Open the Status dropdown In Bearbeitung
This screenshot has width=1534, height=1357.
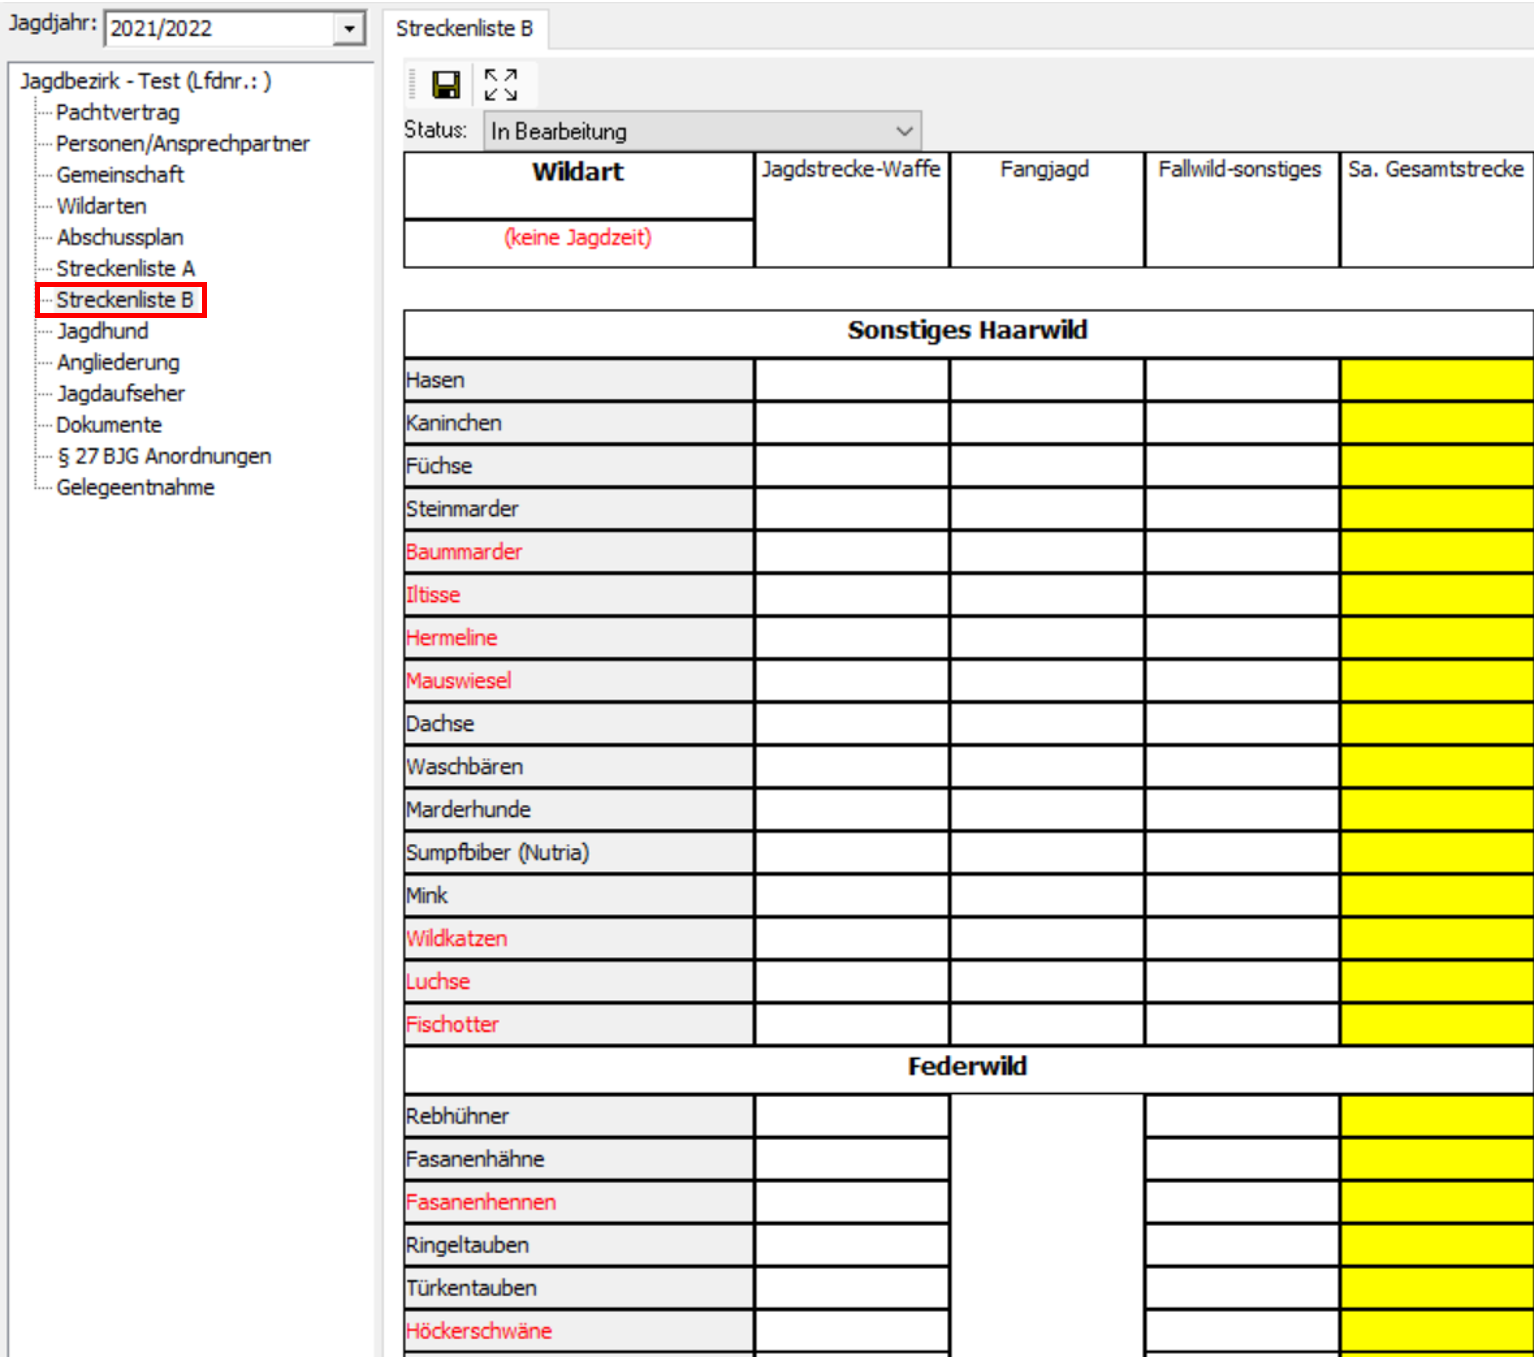click(702, 131)
